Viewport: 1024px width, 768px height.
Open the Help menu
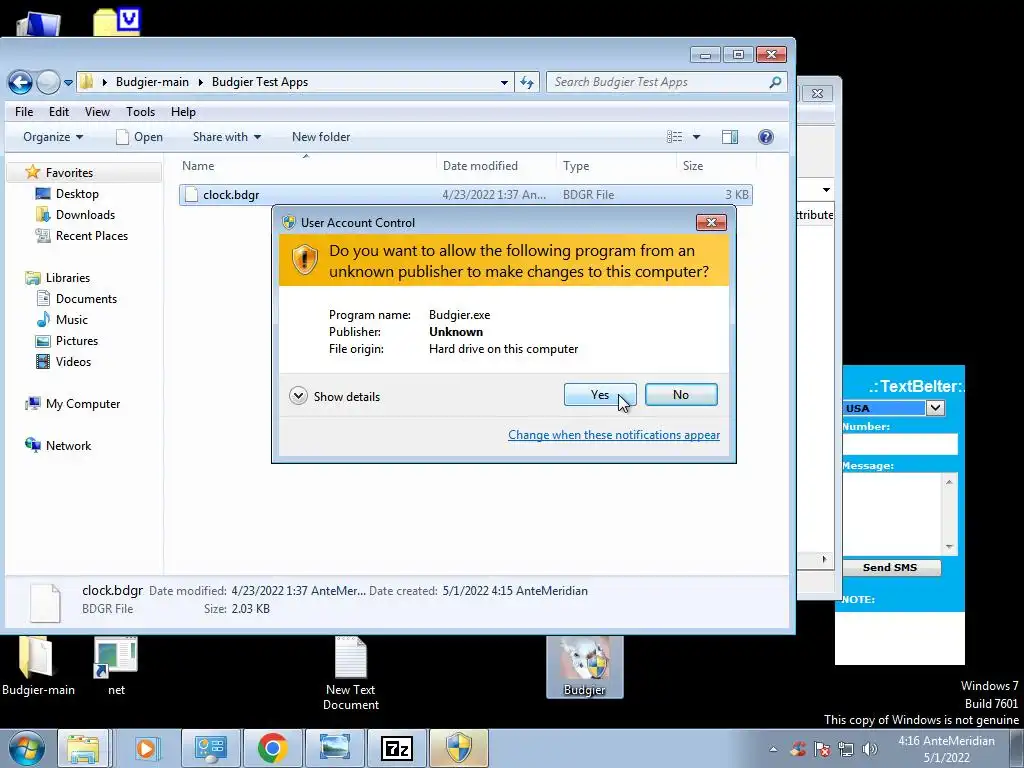click(184, 112)
